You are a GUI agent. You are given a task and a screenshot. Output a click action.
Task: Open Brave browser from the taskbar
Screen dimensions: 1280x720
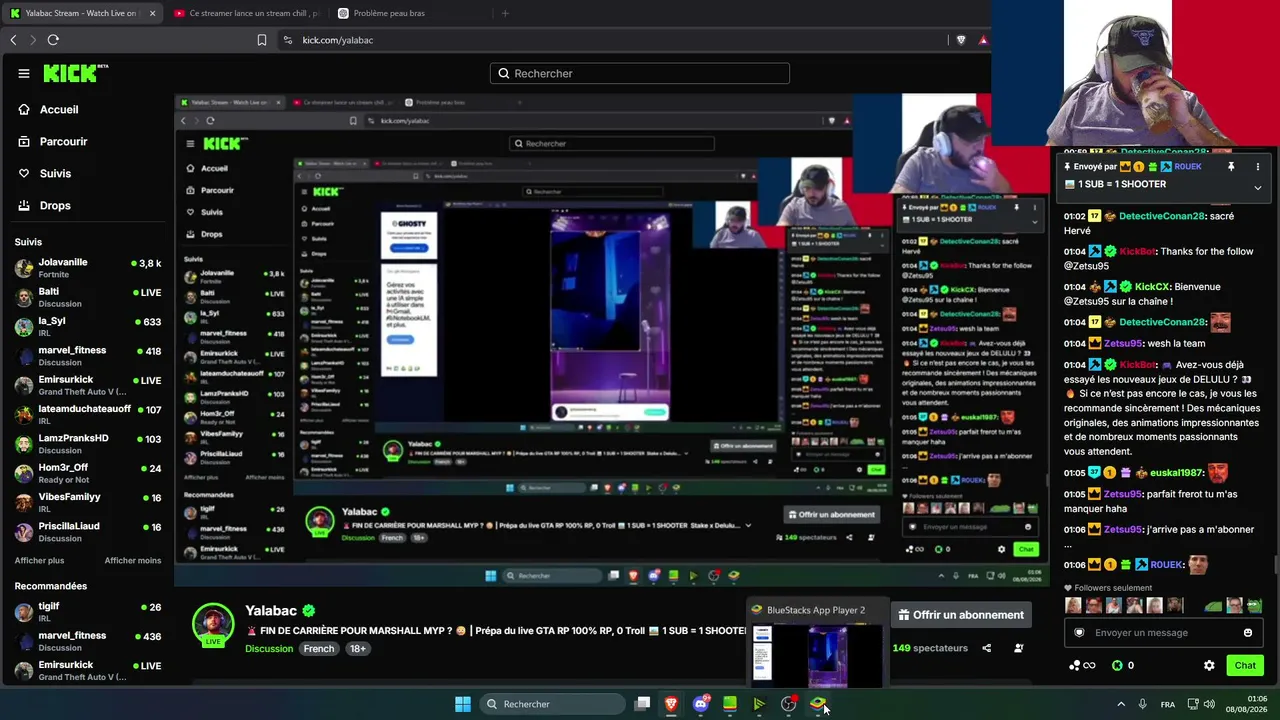[x=671, y=704]
